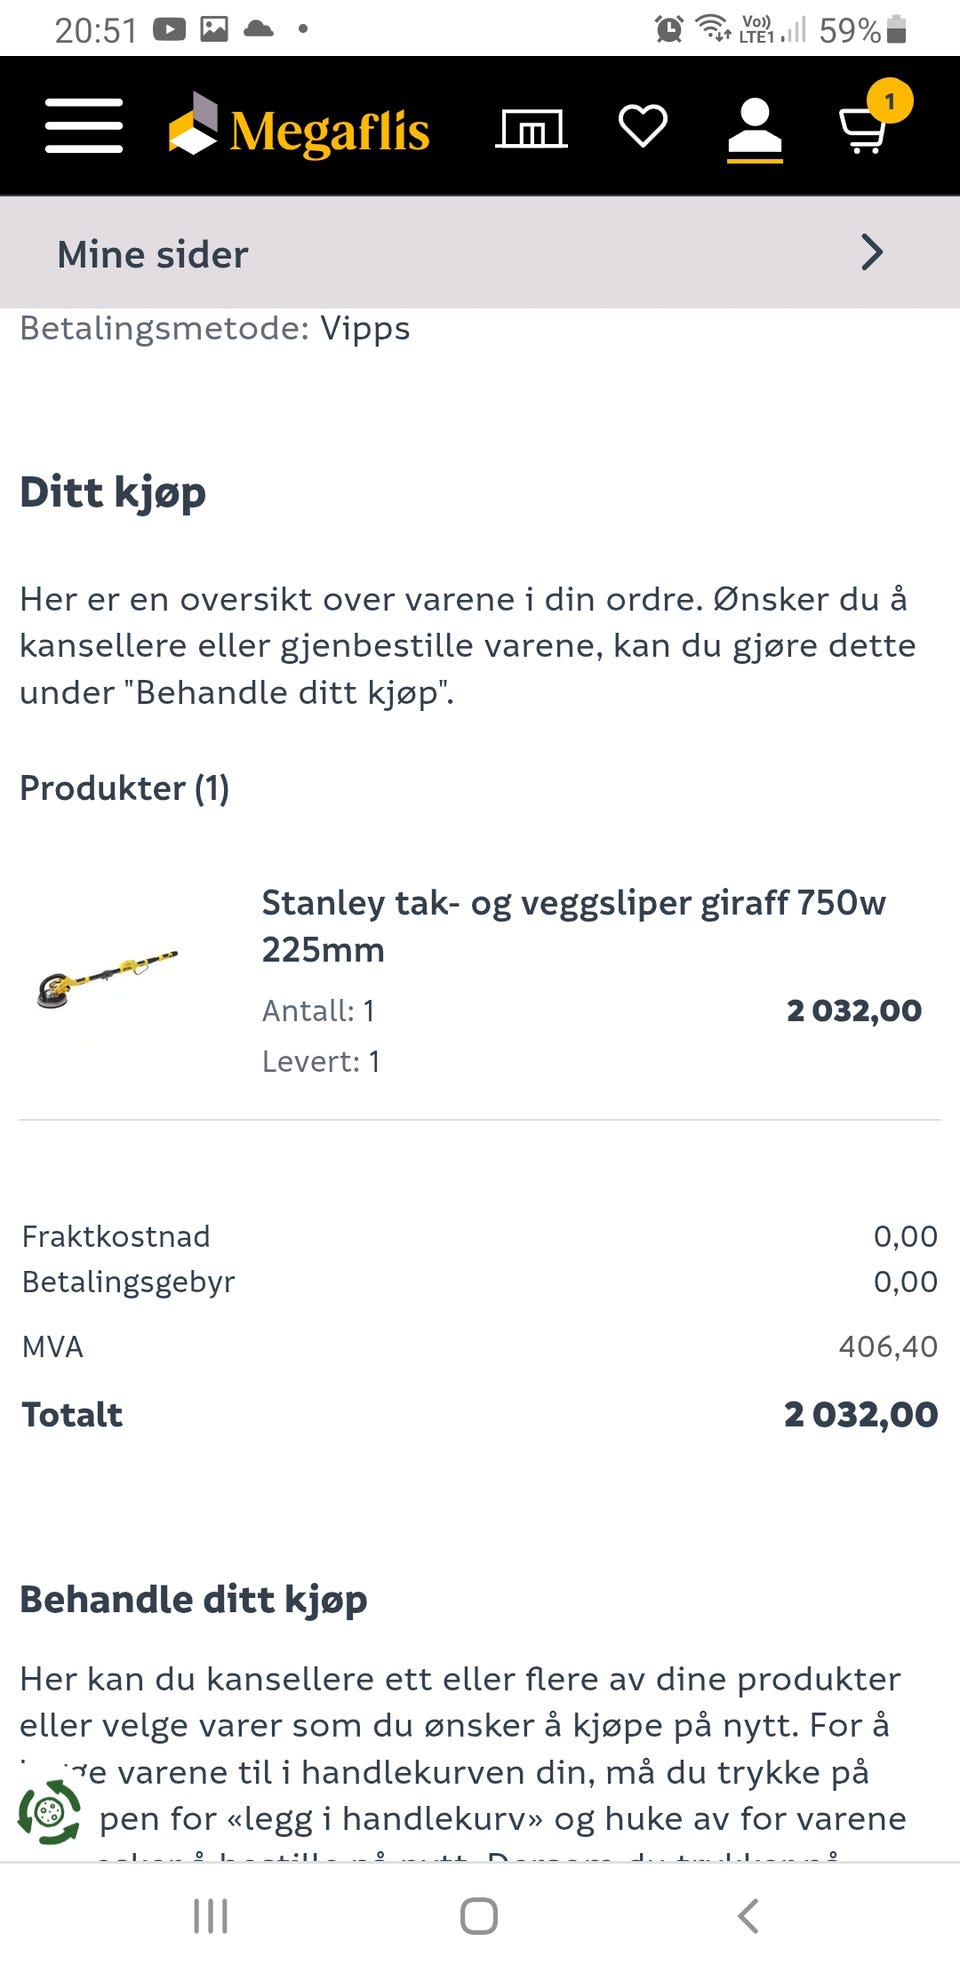
Task: Tap the Produkter (1) heading
Action: coord(125,788)
